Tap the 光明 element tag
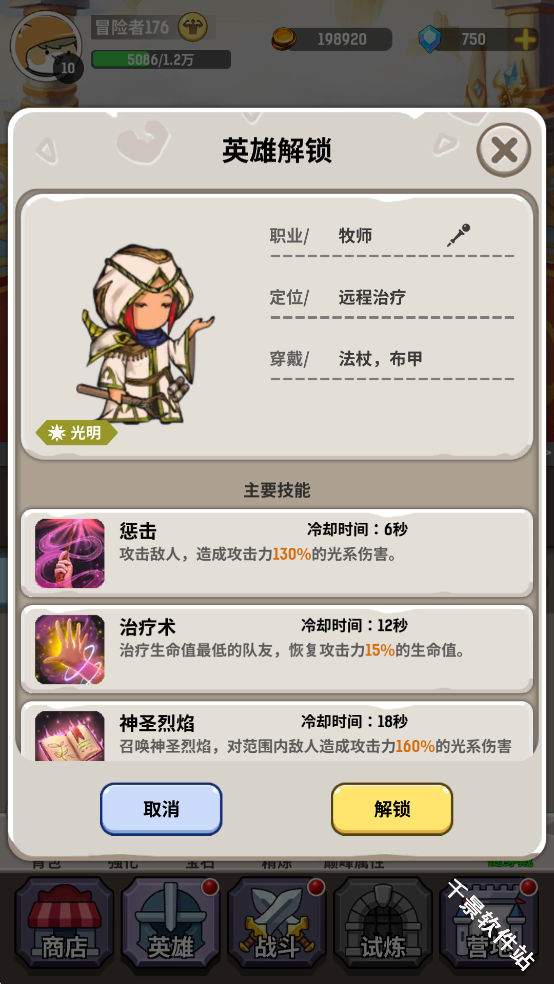 [77, 433]
